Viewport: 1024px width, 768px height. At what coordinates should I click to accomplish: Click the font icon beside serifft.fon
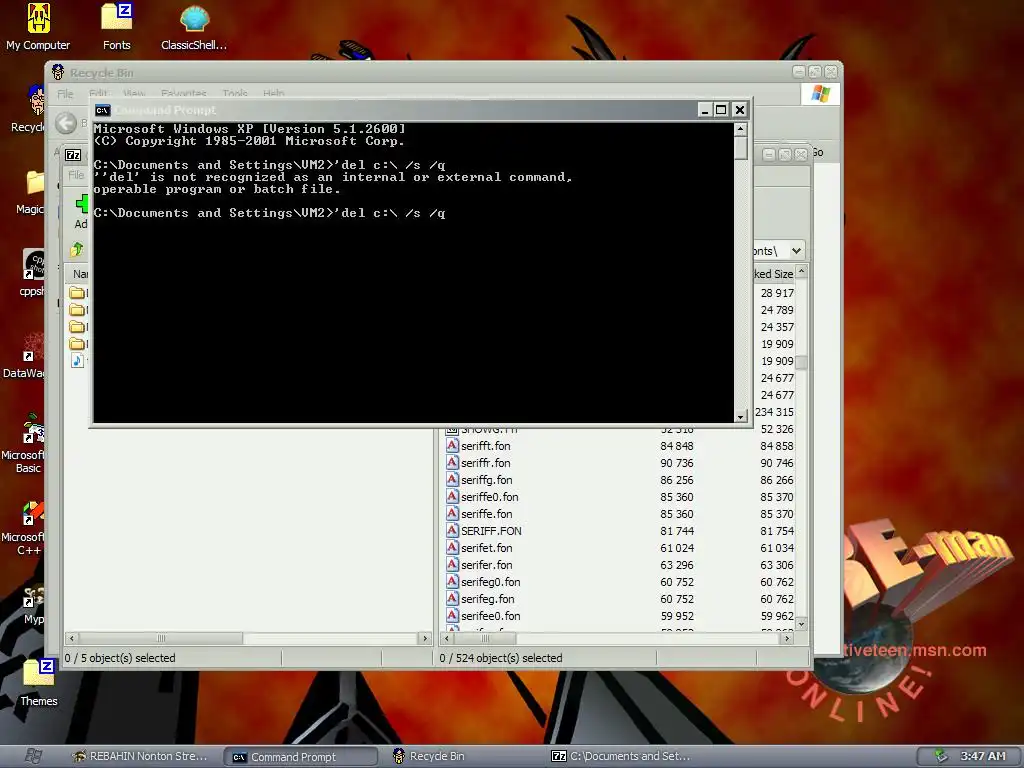452,445
